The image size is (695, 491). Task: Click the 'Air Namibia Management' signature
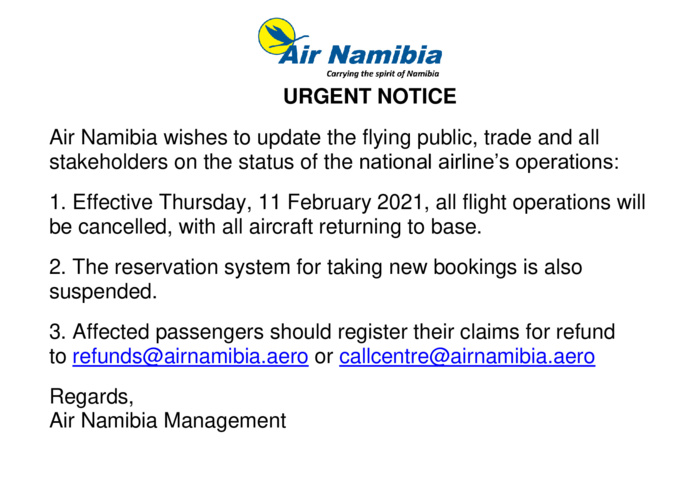[167, 421]
